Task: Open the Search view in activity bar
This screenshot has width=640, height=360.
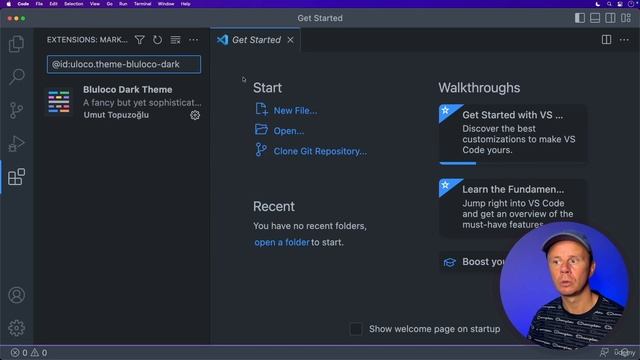Action: click(x=16, y=77)
